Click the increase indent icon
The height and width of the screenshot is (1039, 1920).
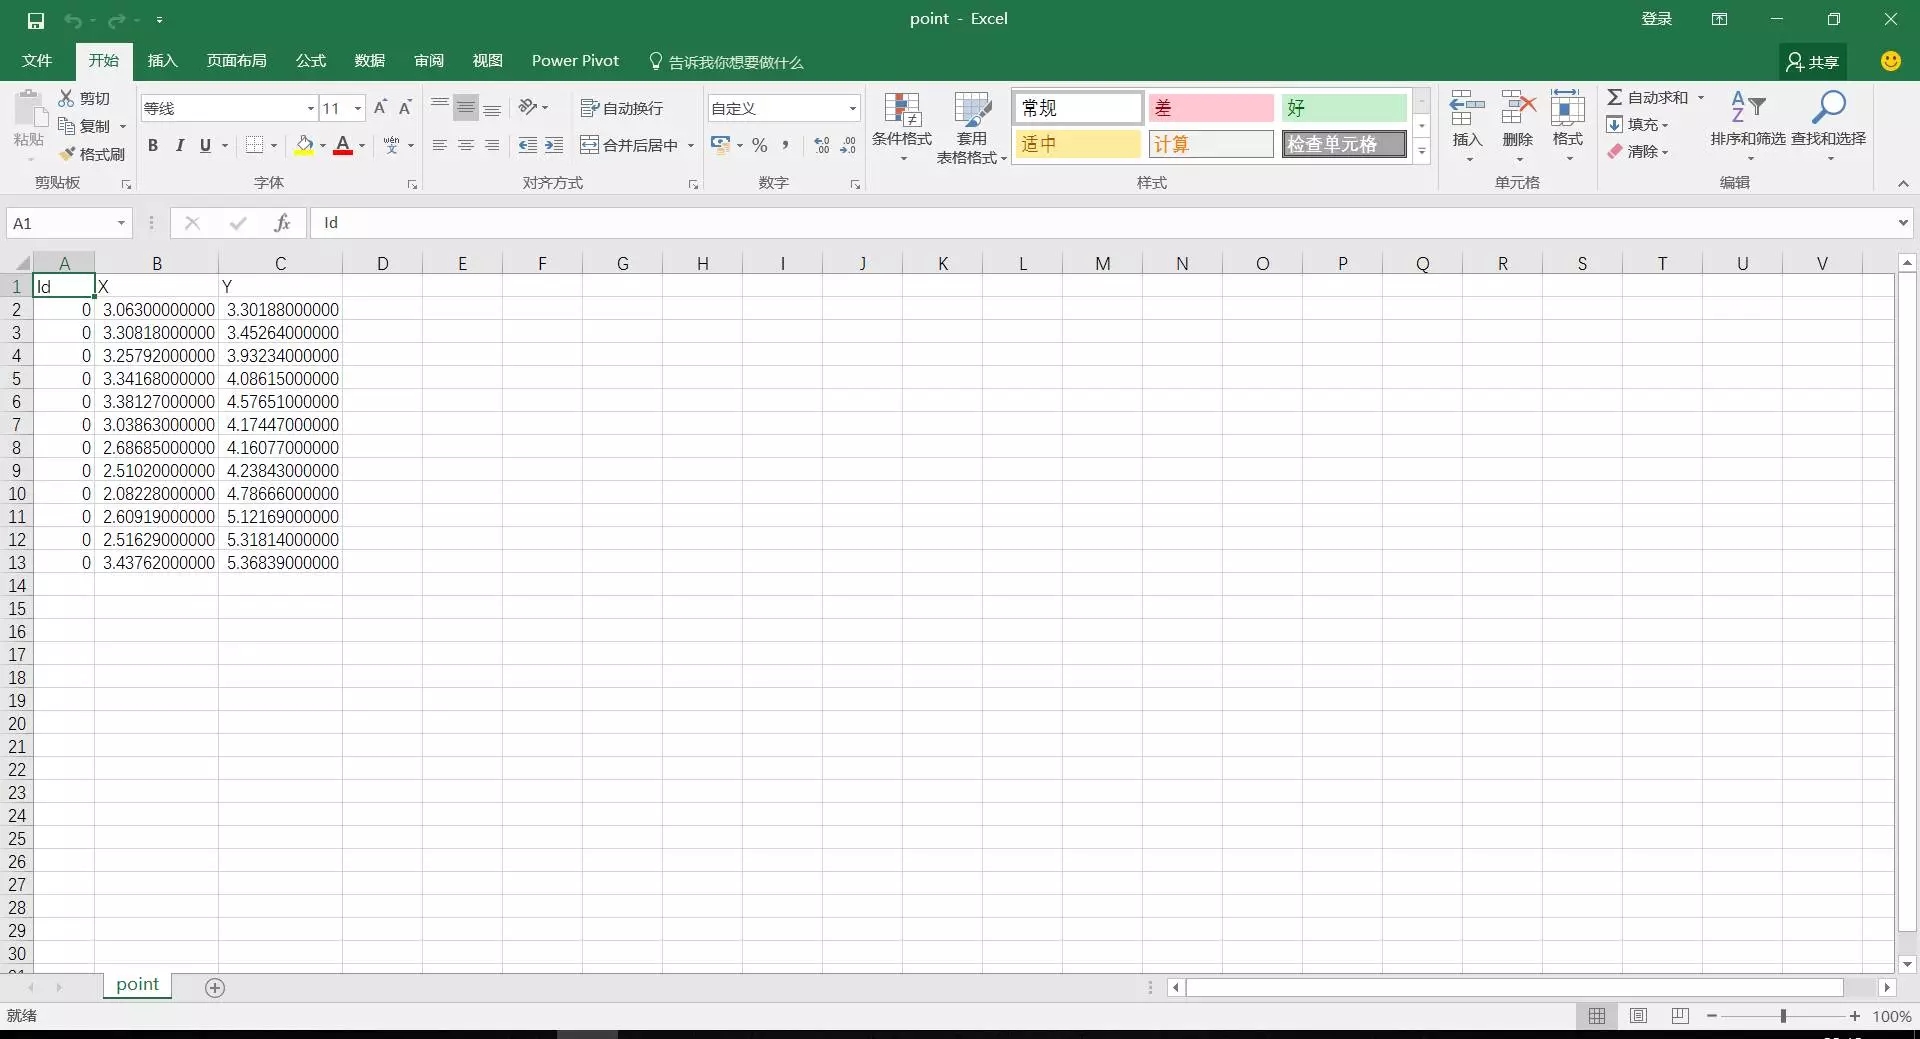pos(554,146)
